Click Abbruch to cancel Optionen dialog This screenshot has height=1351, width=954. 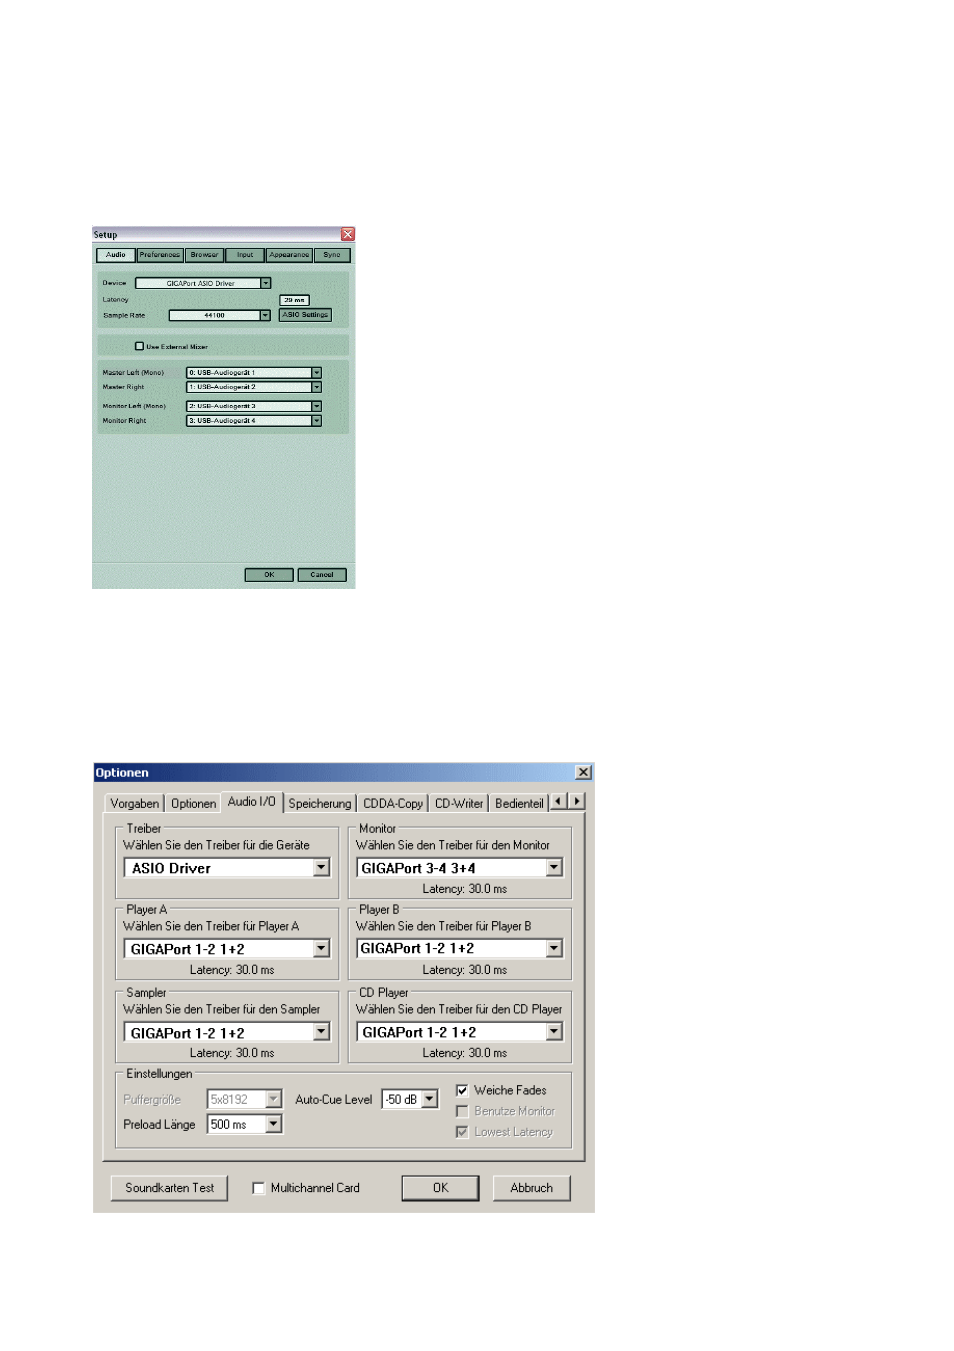[531, 1188]
